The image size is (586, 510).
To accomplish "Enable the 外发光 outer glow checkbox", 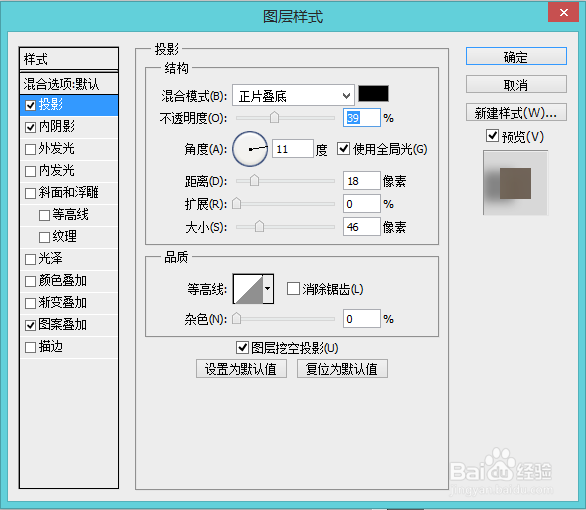I will pyautogui.click(x=31, y=149).
